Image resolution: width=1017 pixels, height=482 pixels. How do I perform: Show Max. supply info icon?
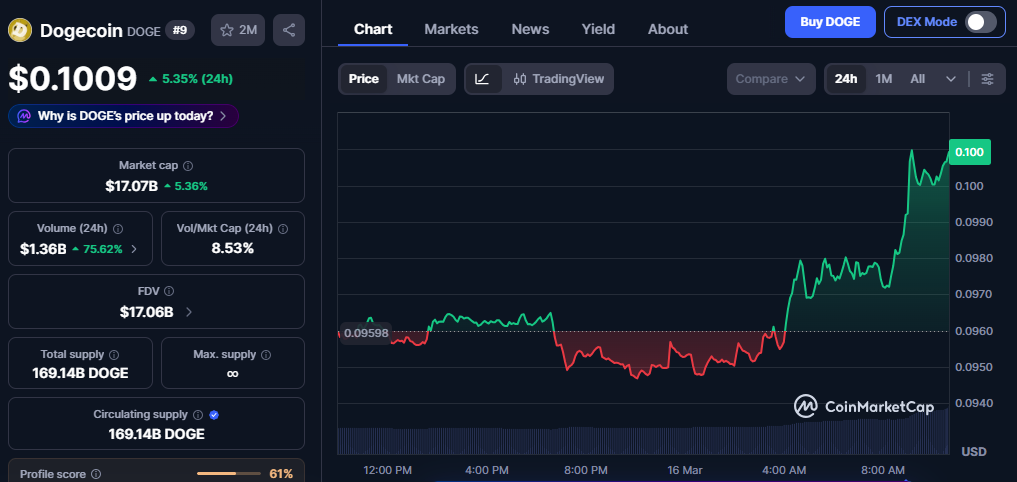pyautogui.click(x=266, y=355)
